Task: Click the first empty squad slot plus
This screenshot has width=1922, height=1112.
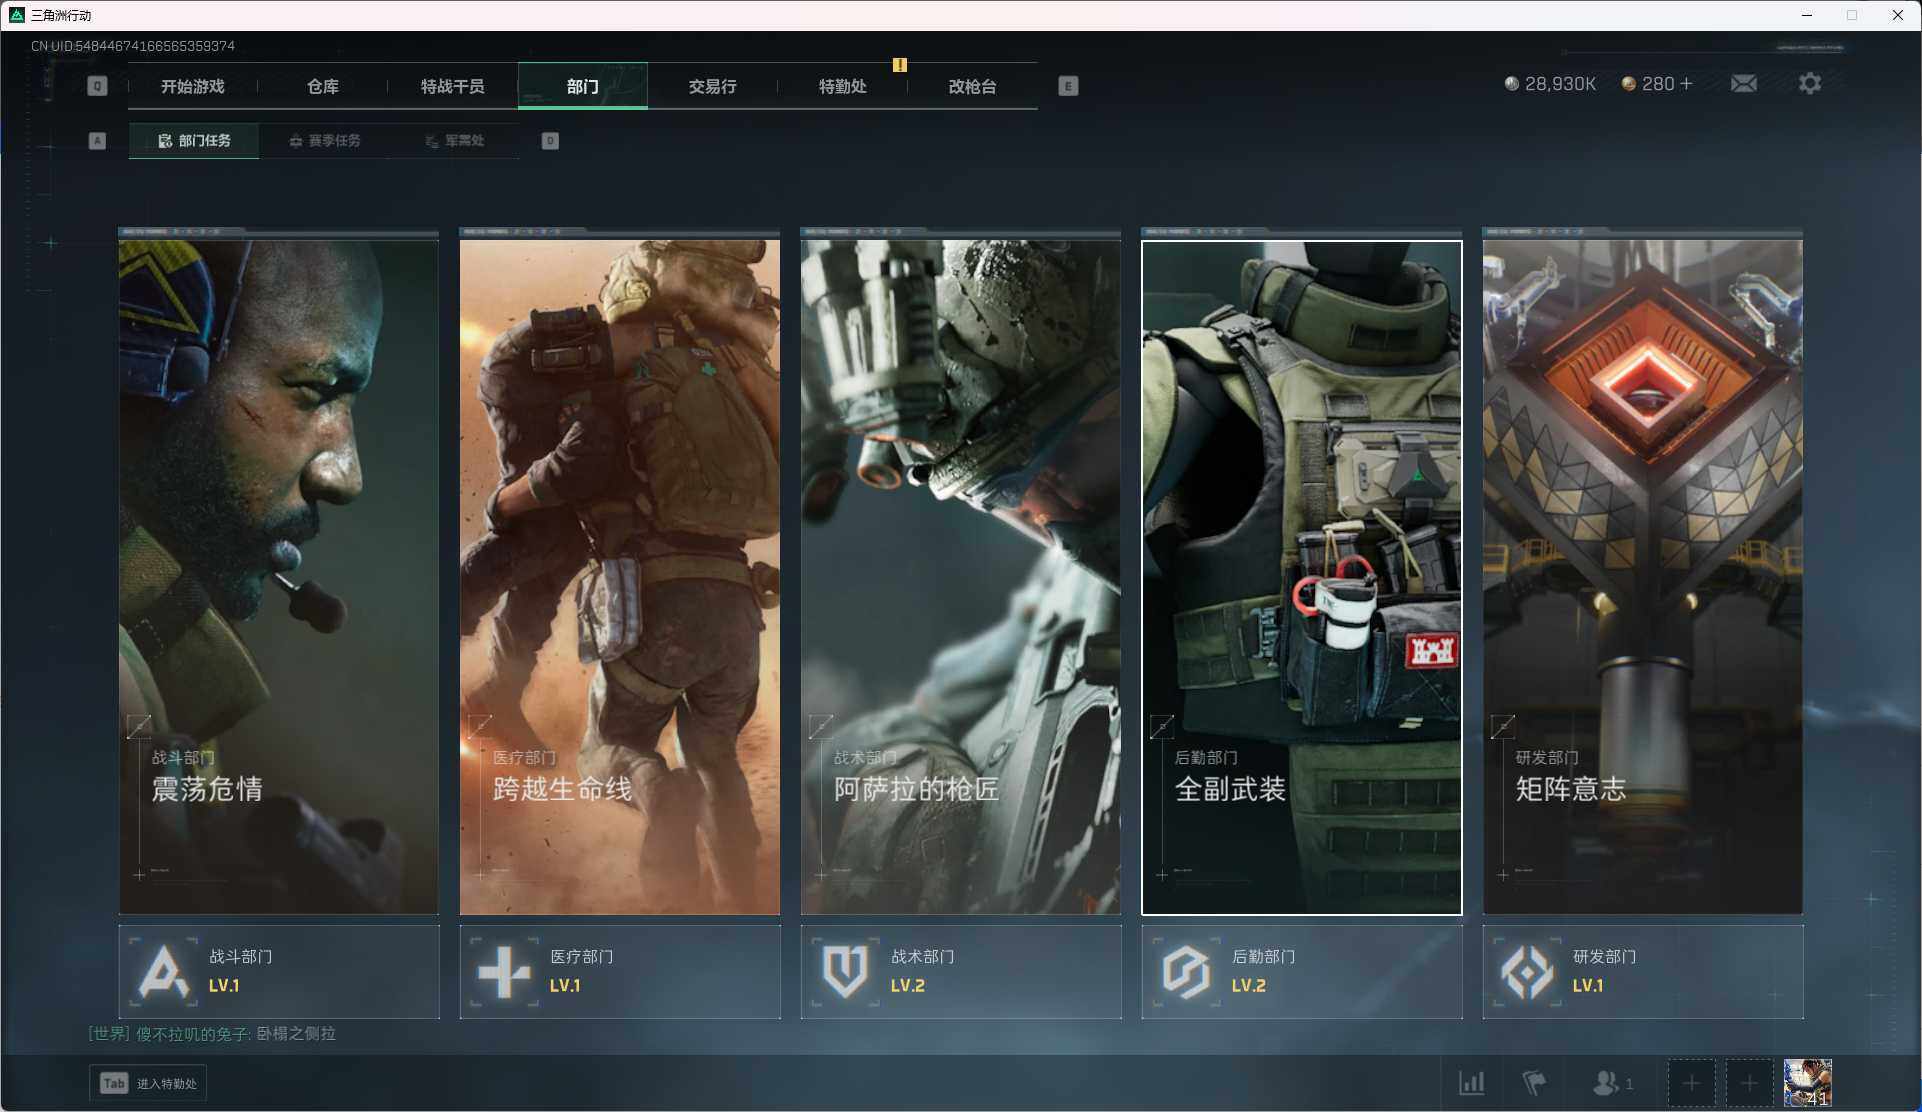Action: (1690, 1083)
